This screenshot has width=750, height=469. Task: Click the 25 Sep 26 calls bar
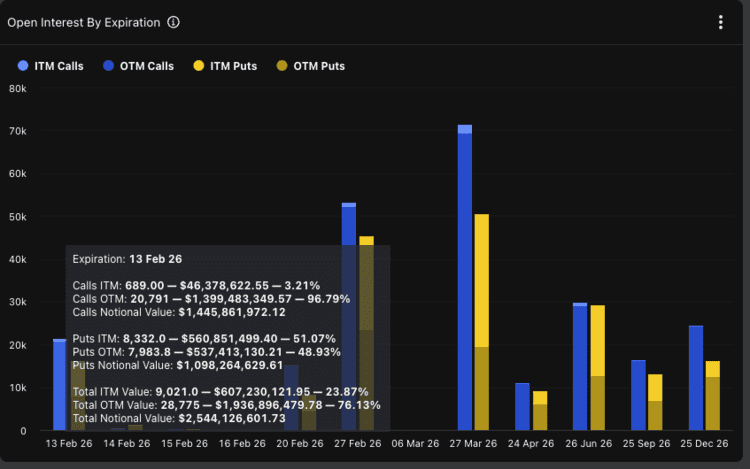click(638, 395)
